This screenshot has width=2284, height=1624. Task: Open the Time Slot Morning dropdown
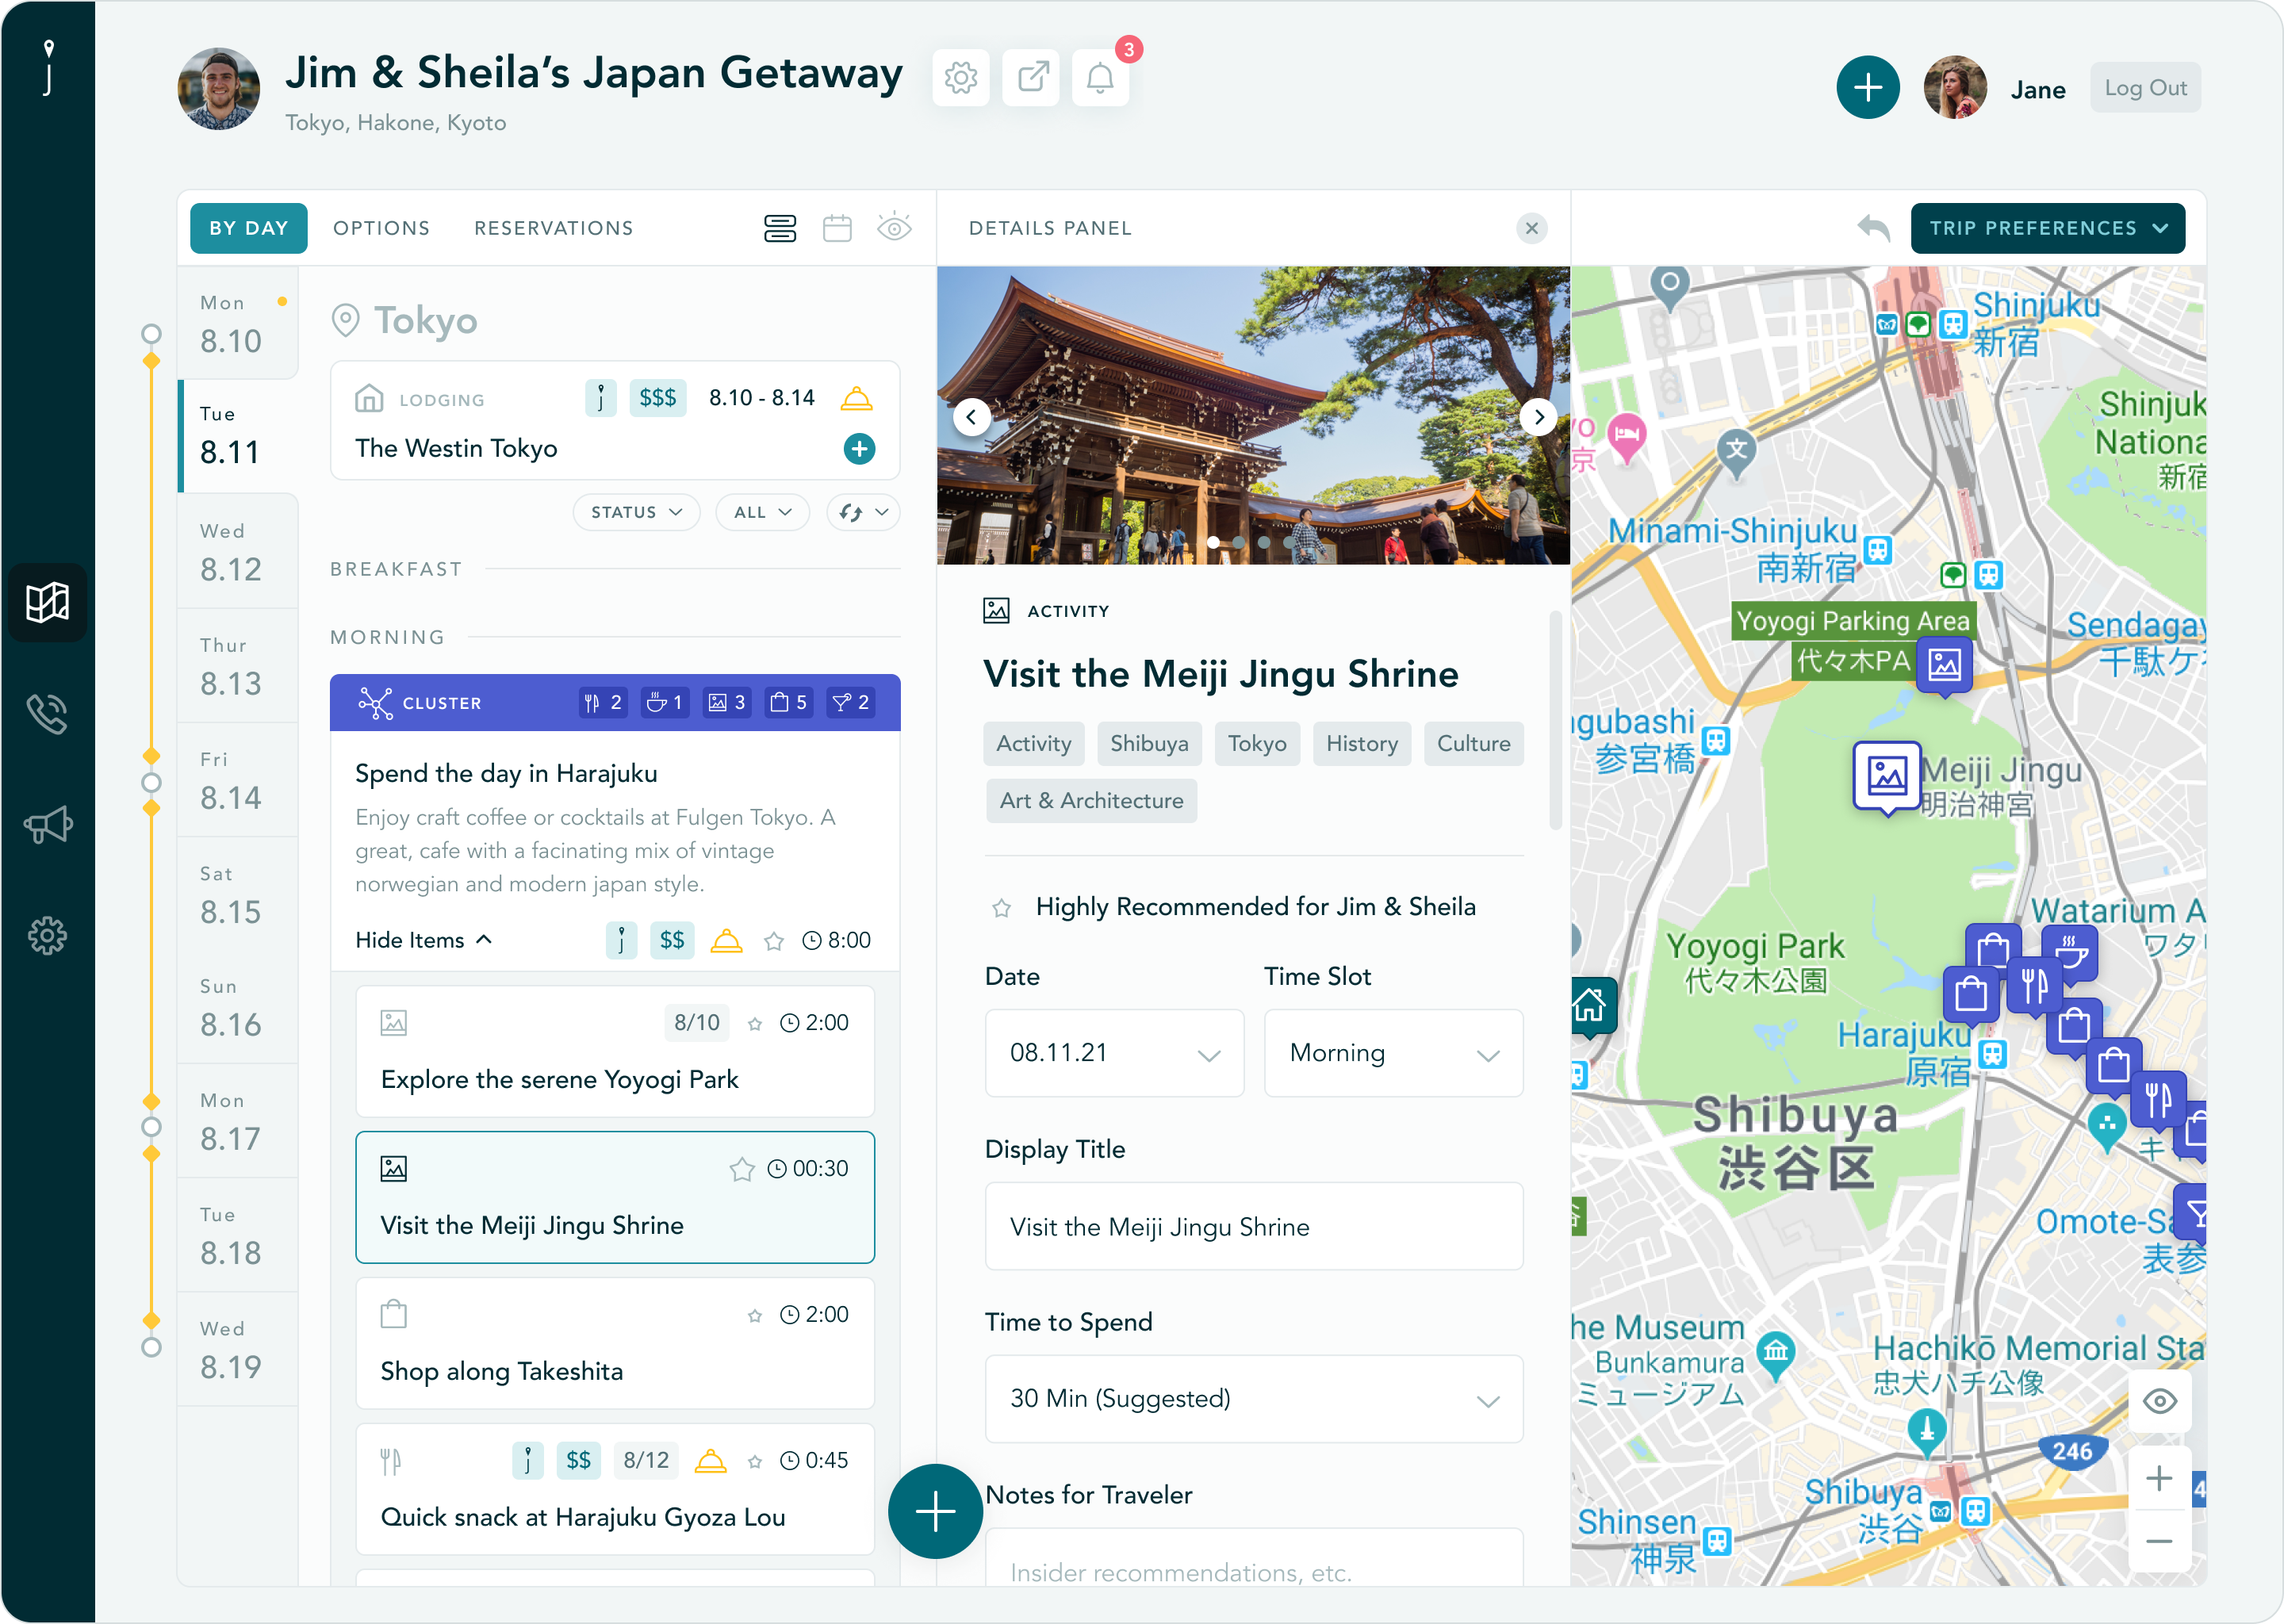[1393, 1053]
